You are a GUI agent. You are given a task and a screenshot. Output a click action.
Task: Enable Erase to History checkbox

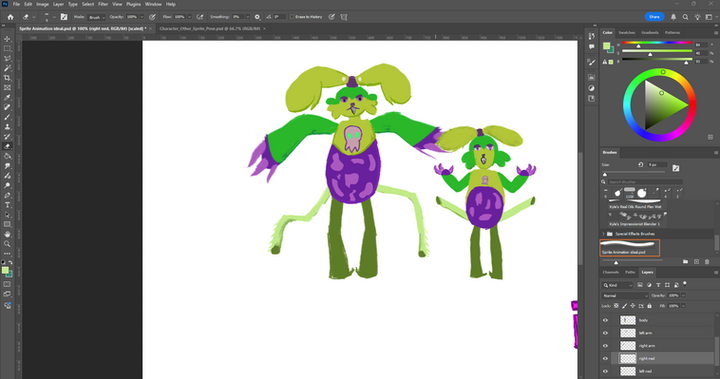[x=292, y=17]
